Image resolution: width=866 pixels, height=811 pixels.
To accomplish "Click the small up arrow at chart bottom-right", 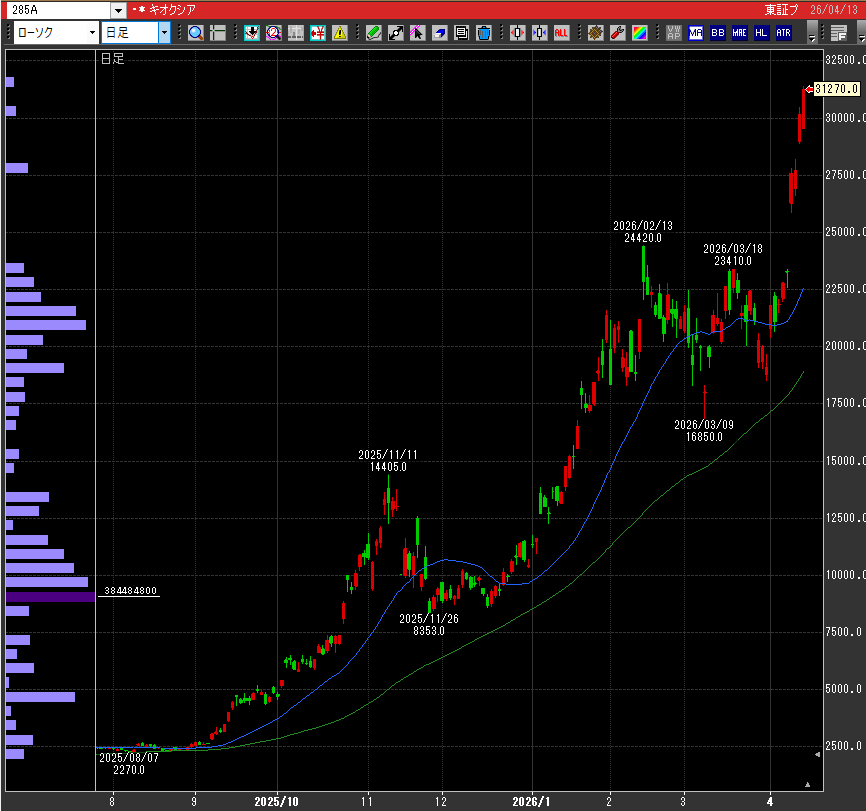I will tap(807, 784).
